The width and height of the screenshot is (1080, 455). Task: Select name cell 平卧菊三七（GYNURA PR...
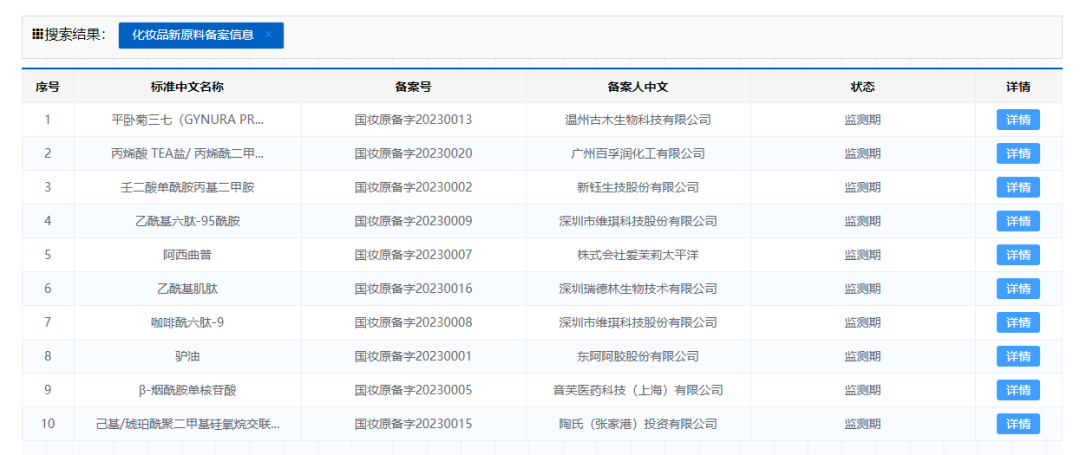[187, 120]
